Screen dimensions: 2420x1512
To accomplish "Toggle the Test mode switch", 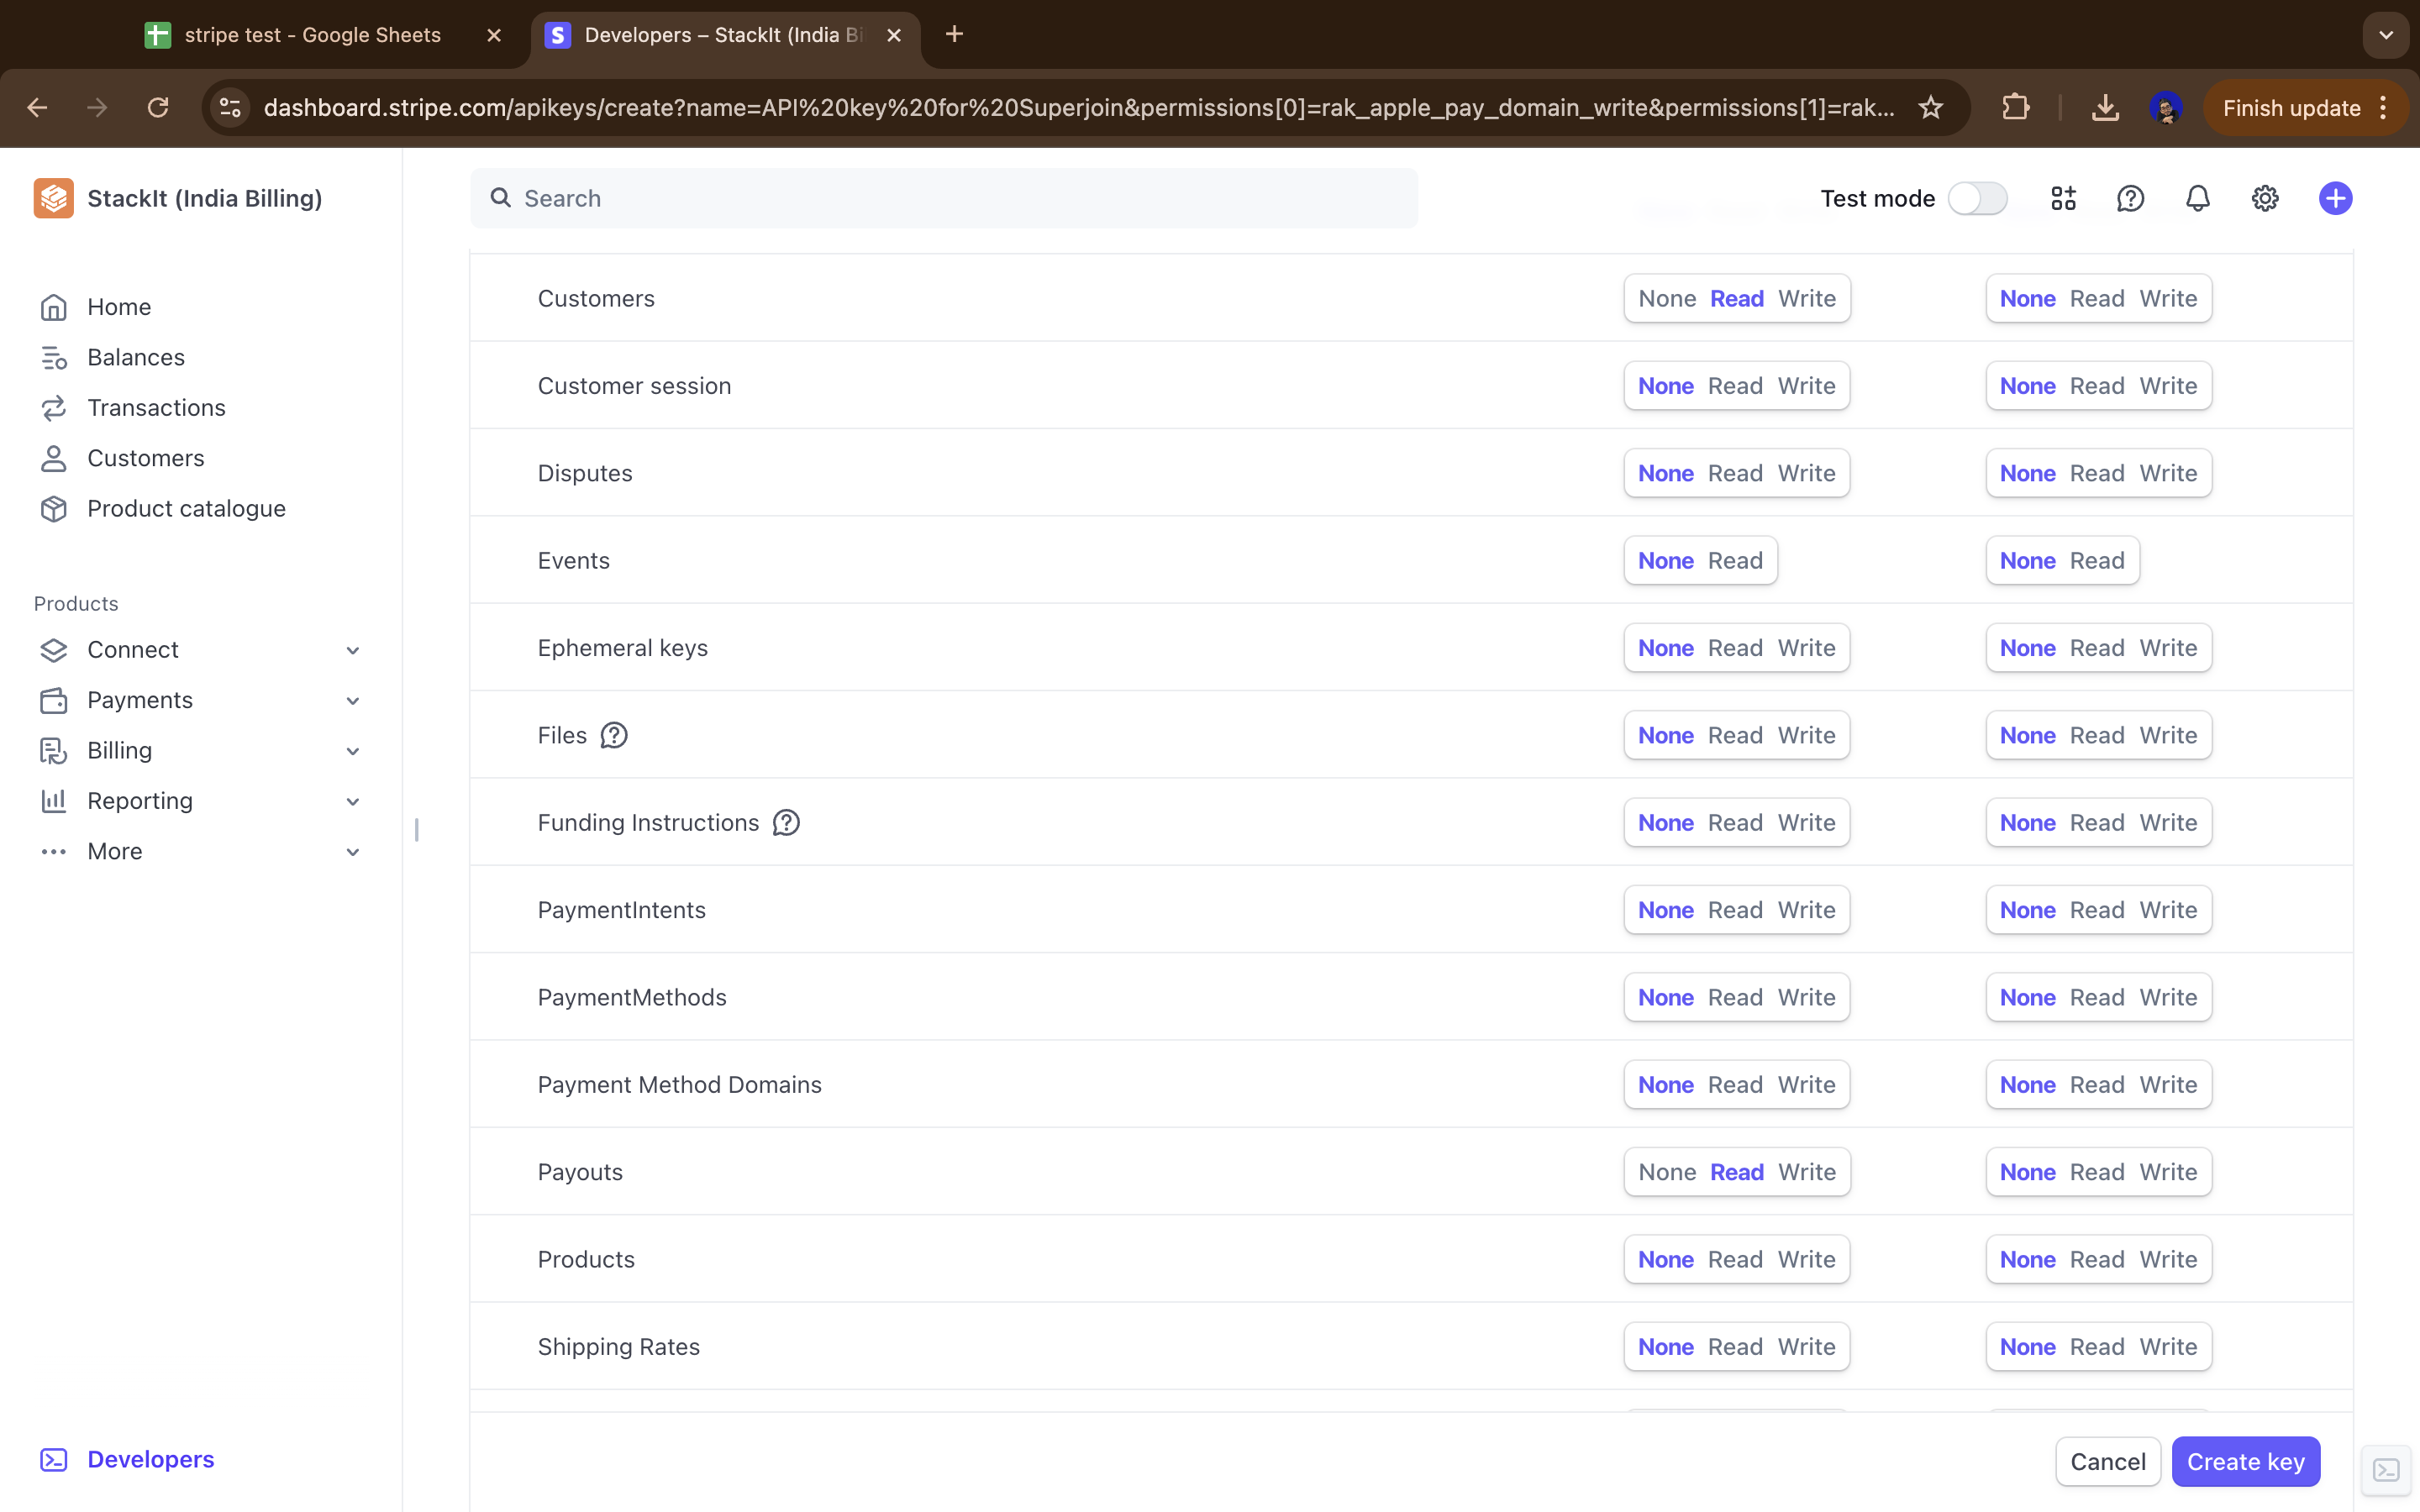I will pos(1977,198).
